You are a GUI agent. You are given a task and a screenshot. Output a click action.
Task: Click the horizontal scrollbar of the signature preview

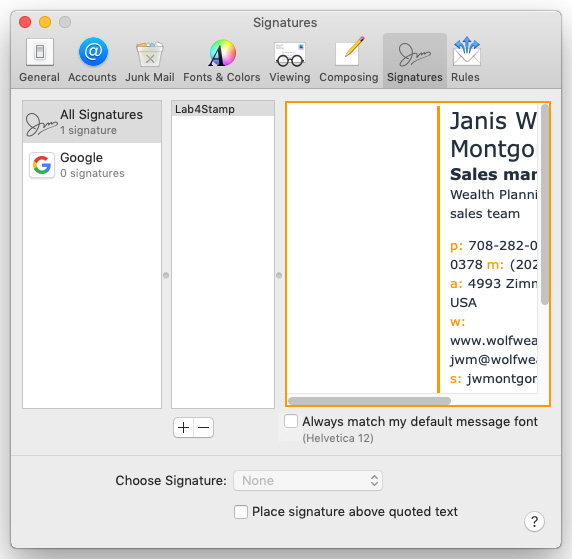(x=369, y=401)
